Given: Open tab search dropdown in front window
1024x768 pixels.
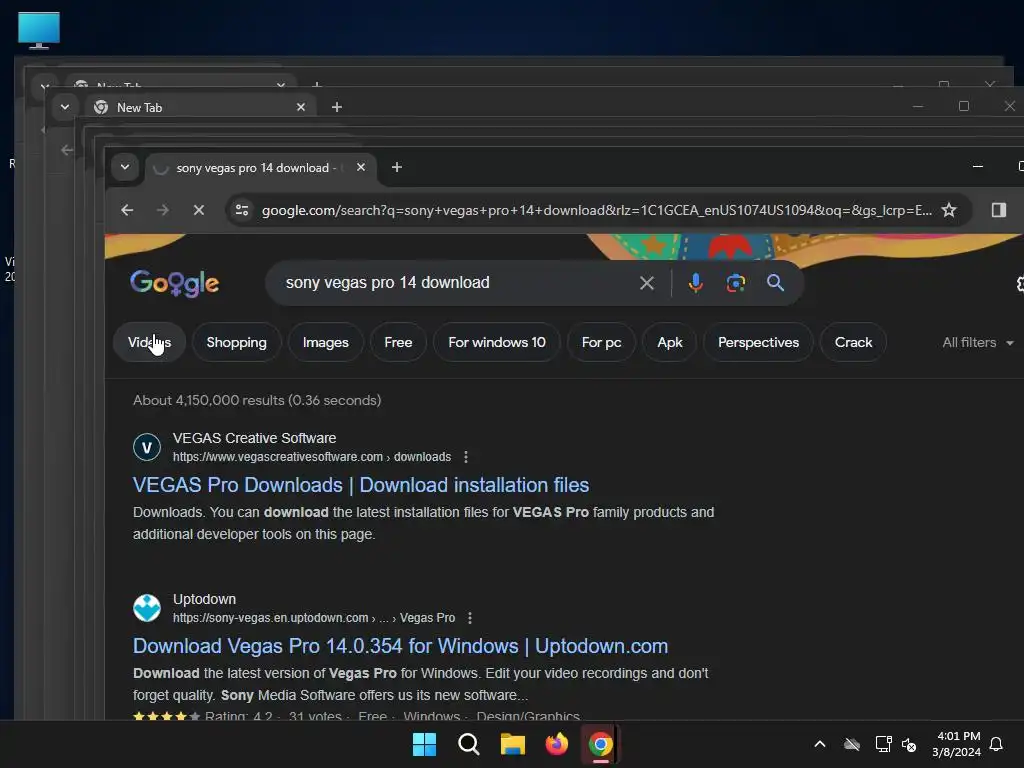Looking at the screenshot, I should pyautogui.click(x=125, y=167).
